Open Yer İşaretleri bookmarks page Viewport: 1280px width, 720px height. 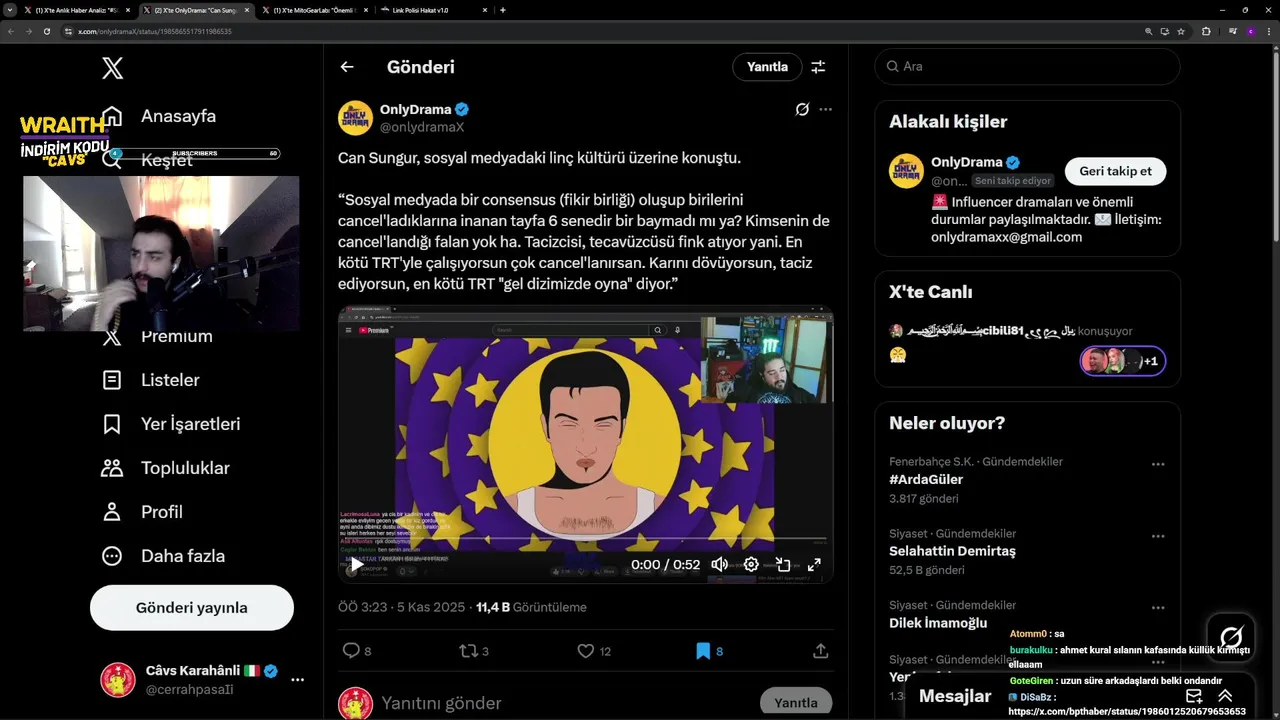pos(170,424)
